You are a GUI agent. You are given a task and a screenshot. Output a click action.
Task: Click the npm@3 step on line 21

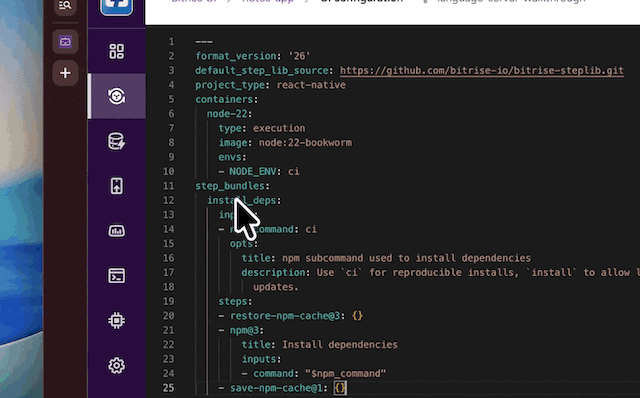coord(244,330)
